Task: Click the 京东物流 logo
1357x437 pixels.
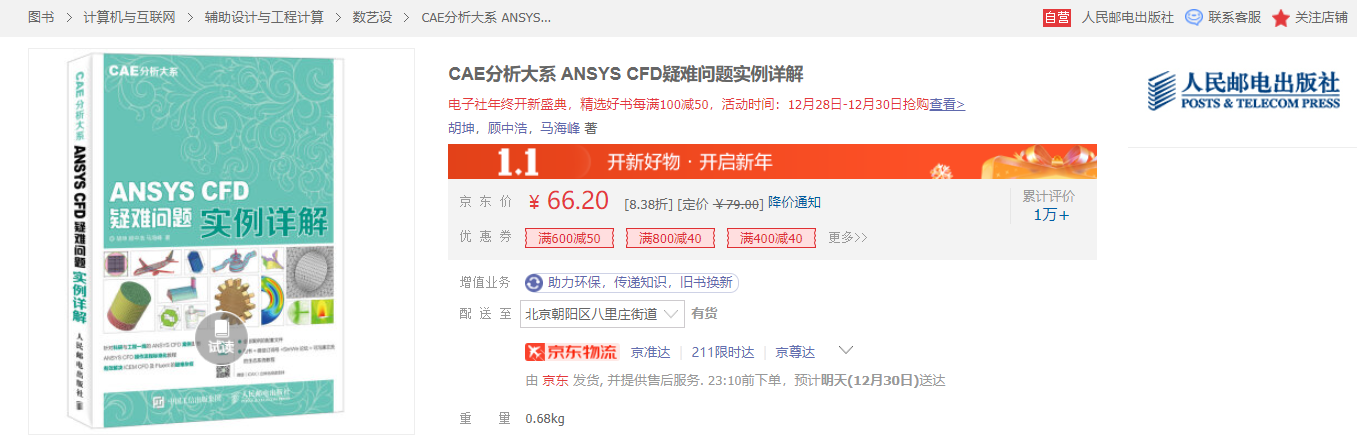Action: click(x=572, y=352)
